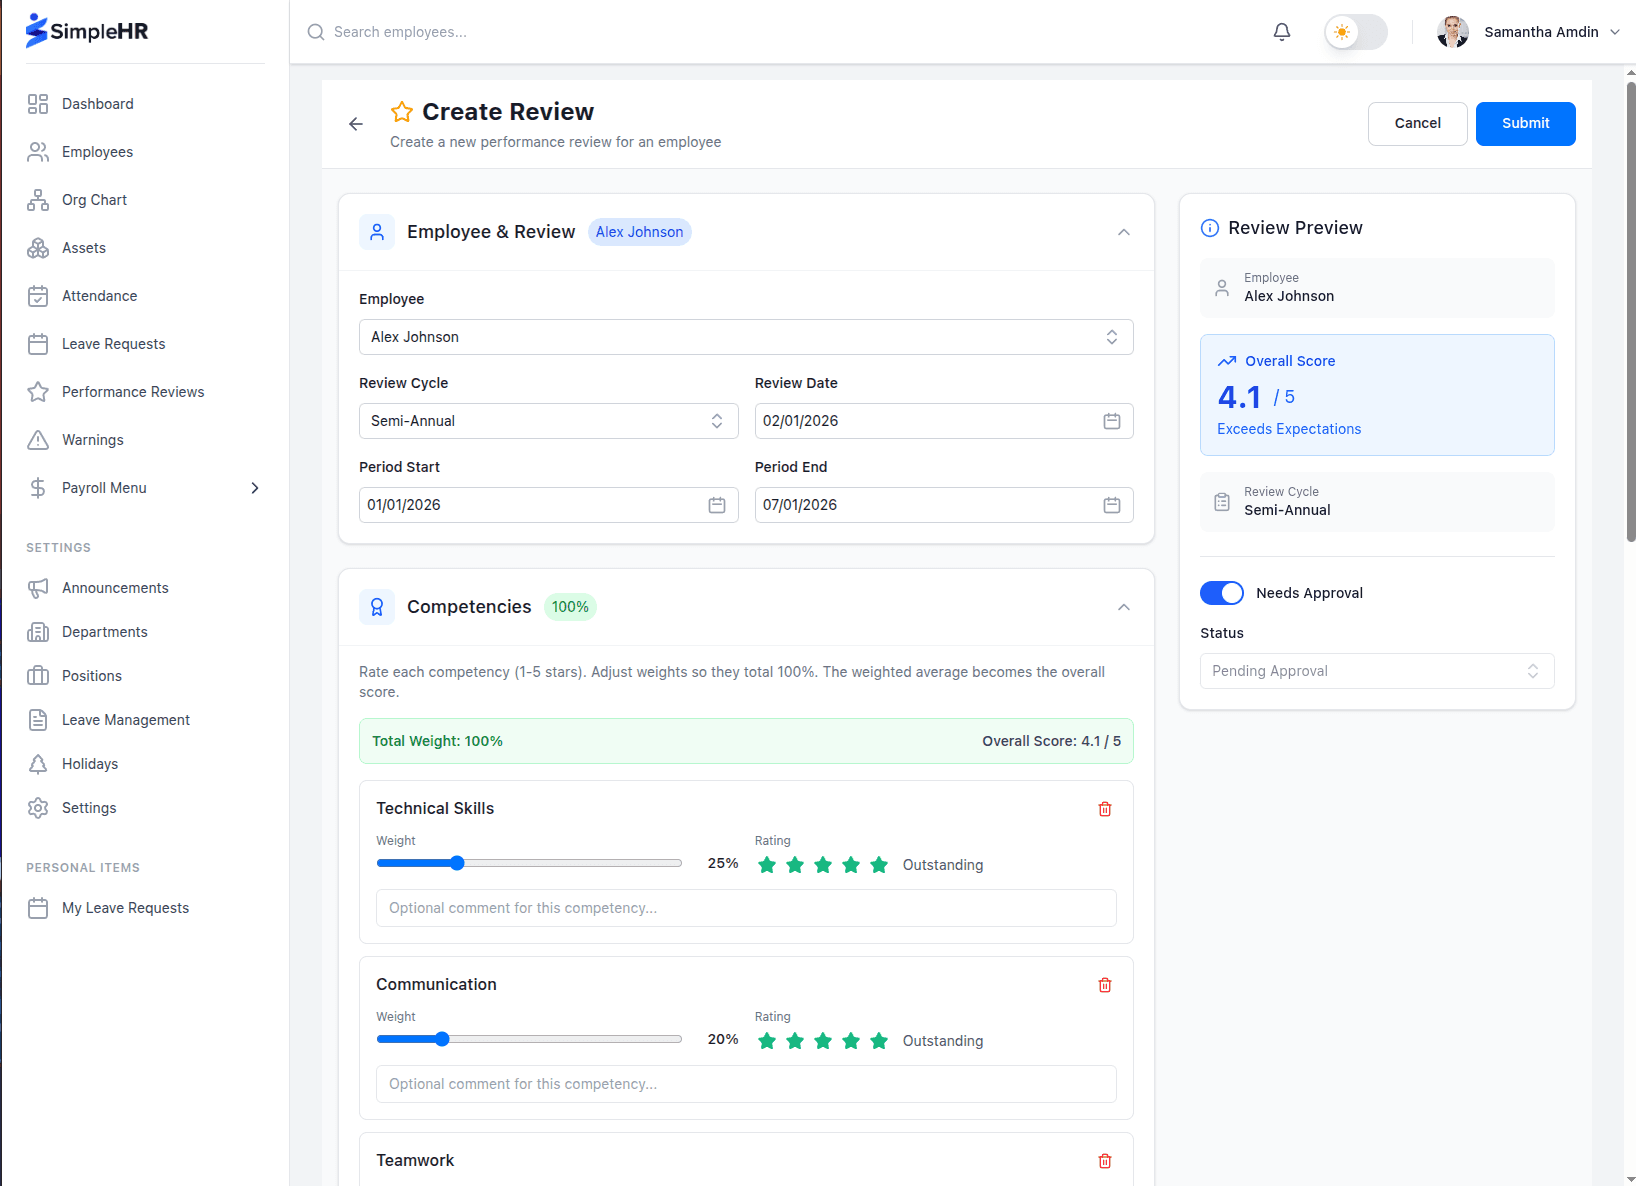Remove the Communication competency row
This screenshot has height=1186, width=1636.
click(x=1104, y=984)
